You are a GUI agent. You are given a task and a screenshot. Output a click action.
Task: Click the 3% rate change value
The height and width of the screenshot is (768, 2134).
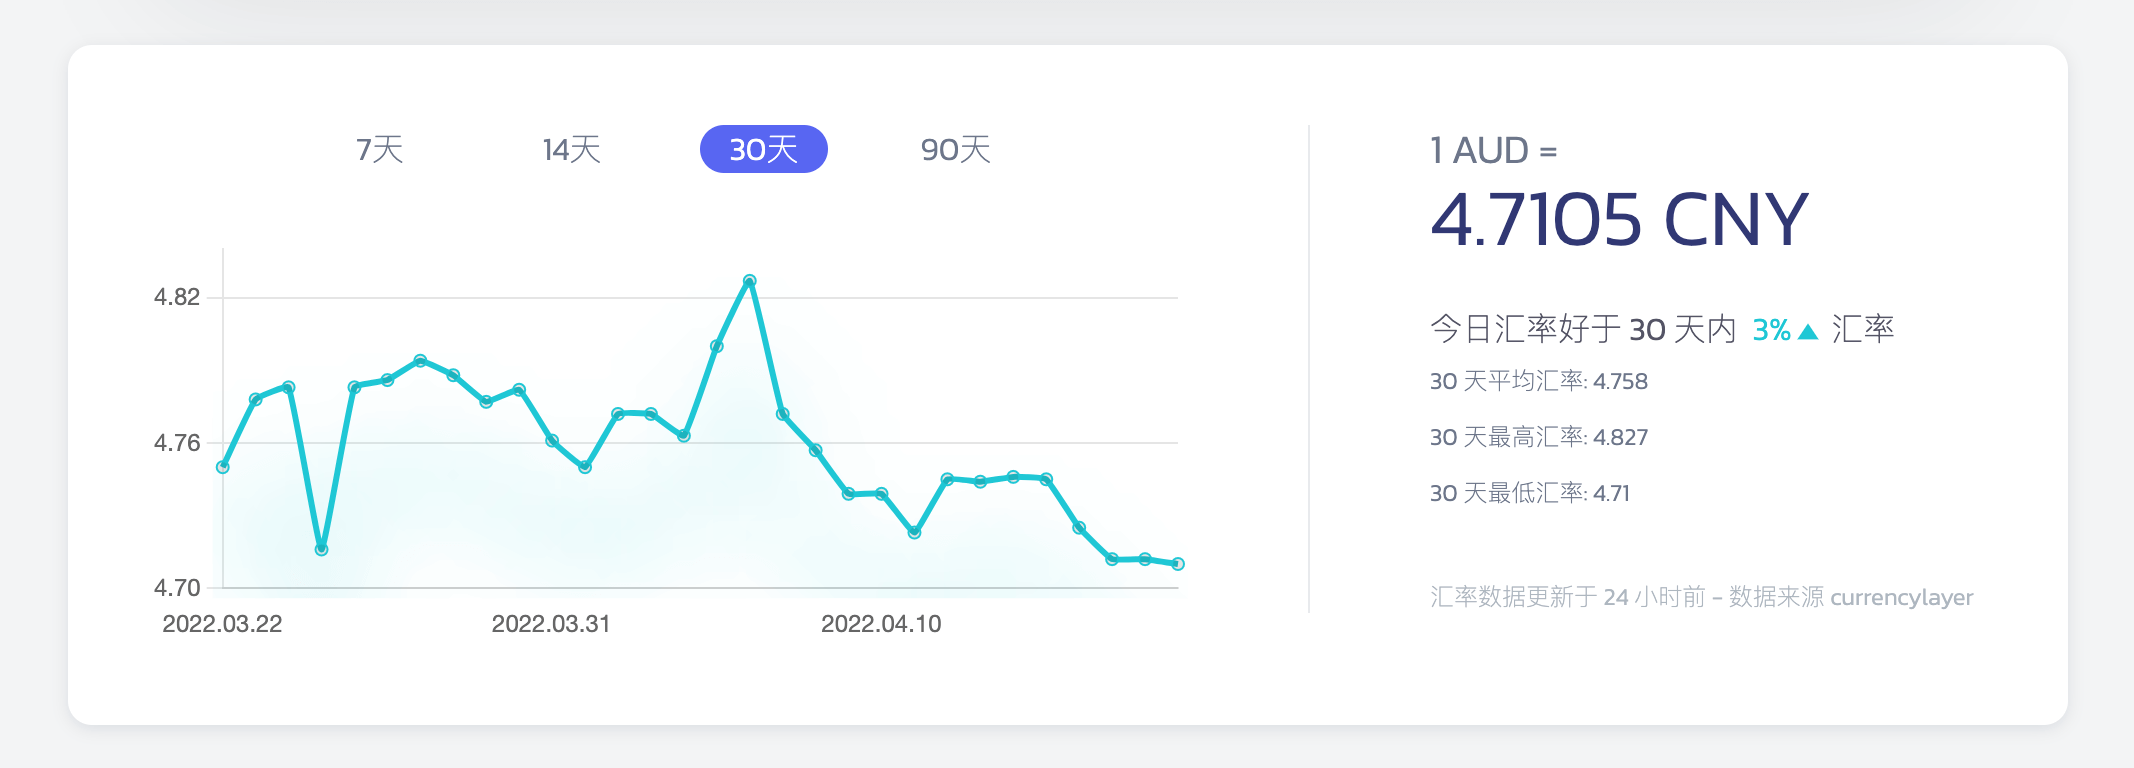point(1771,330)
